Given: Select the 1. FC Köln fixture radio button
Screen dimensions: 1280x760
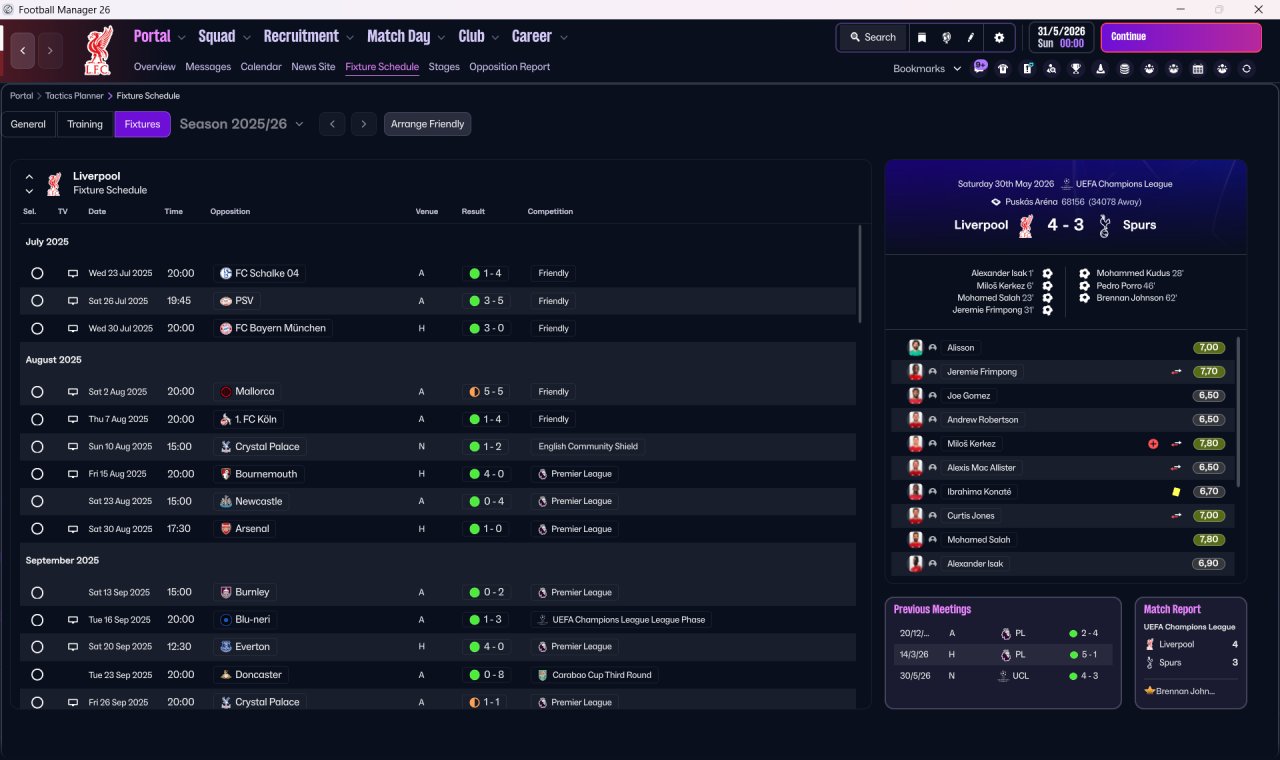Looking at the screenshot, I should [37, 419].
